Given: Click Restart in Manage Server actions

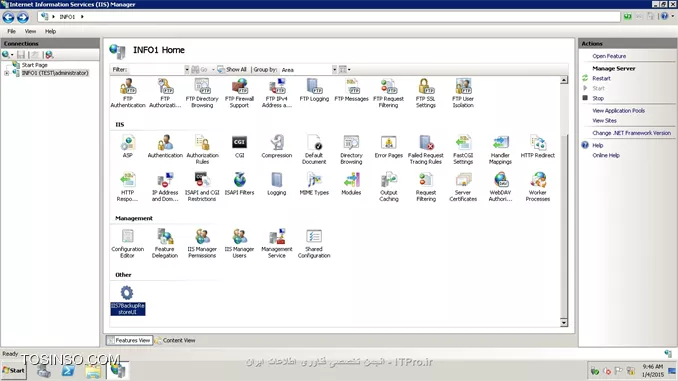Looking at the screenshot, I should coord(601,78).
